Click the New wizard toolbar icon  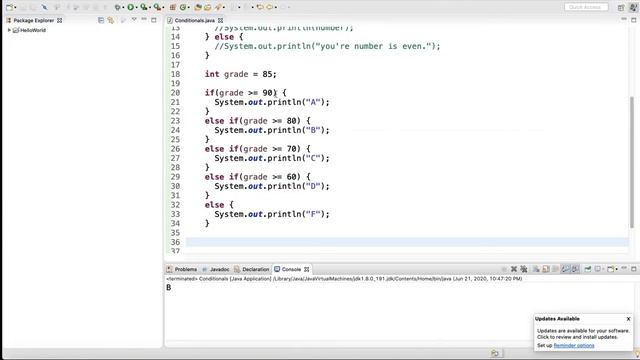point(9,7)
